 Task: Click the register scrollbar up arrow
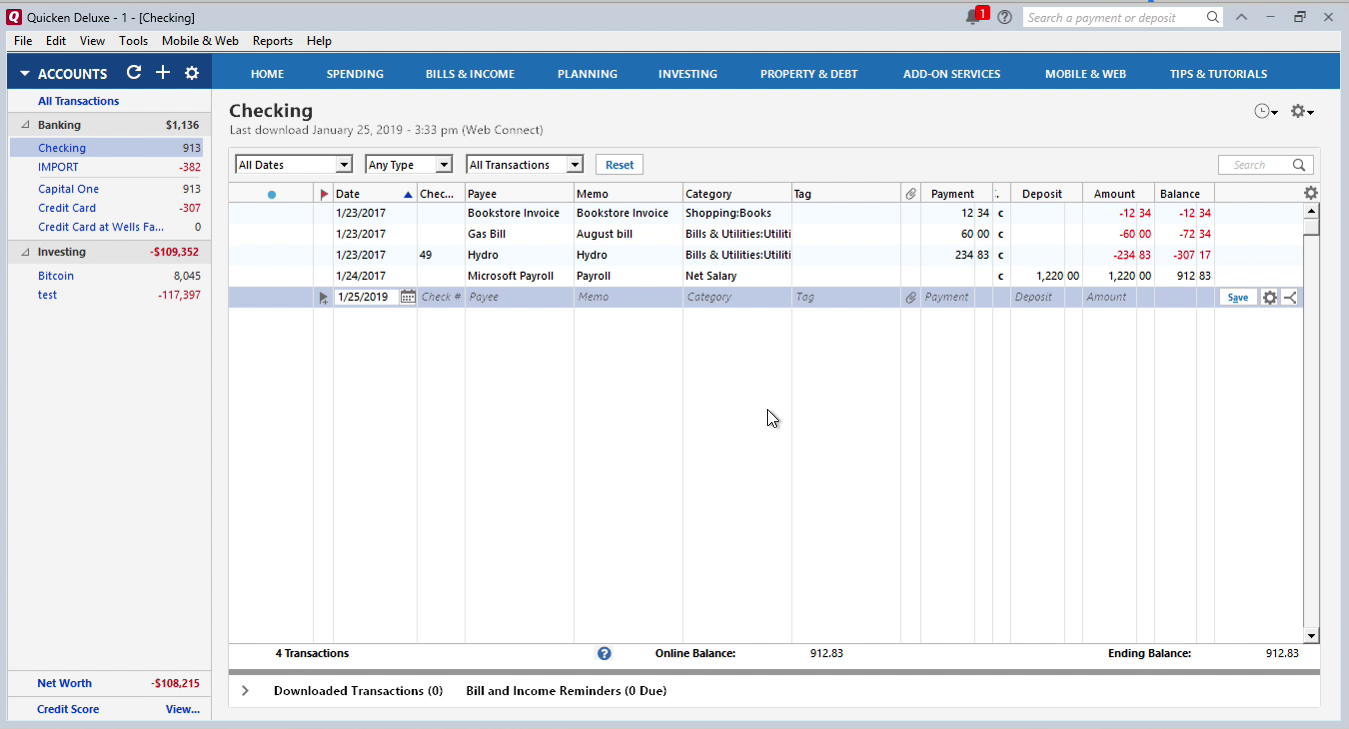point(1311,212)
